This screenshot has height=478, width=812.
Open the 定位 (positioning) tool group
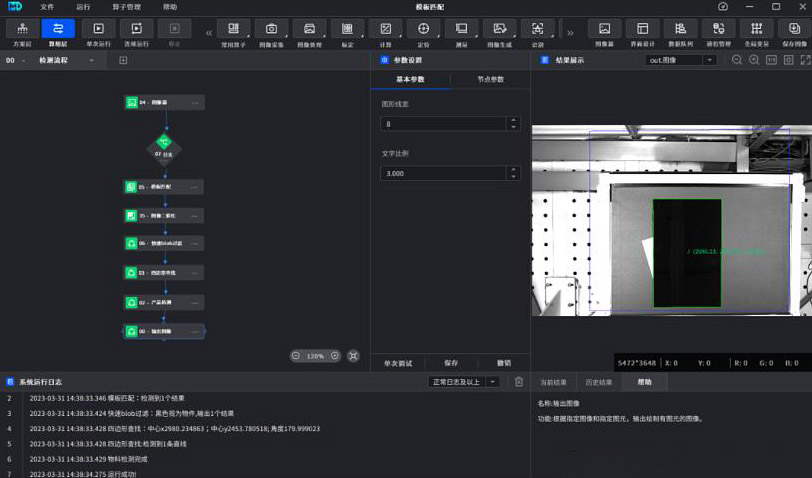[423, 30]
